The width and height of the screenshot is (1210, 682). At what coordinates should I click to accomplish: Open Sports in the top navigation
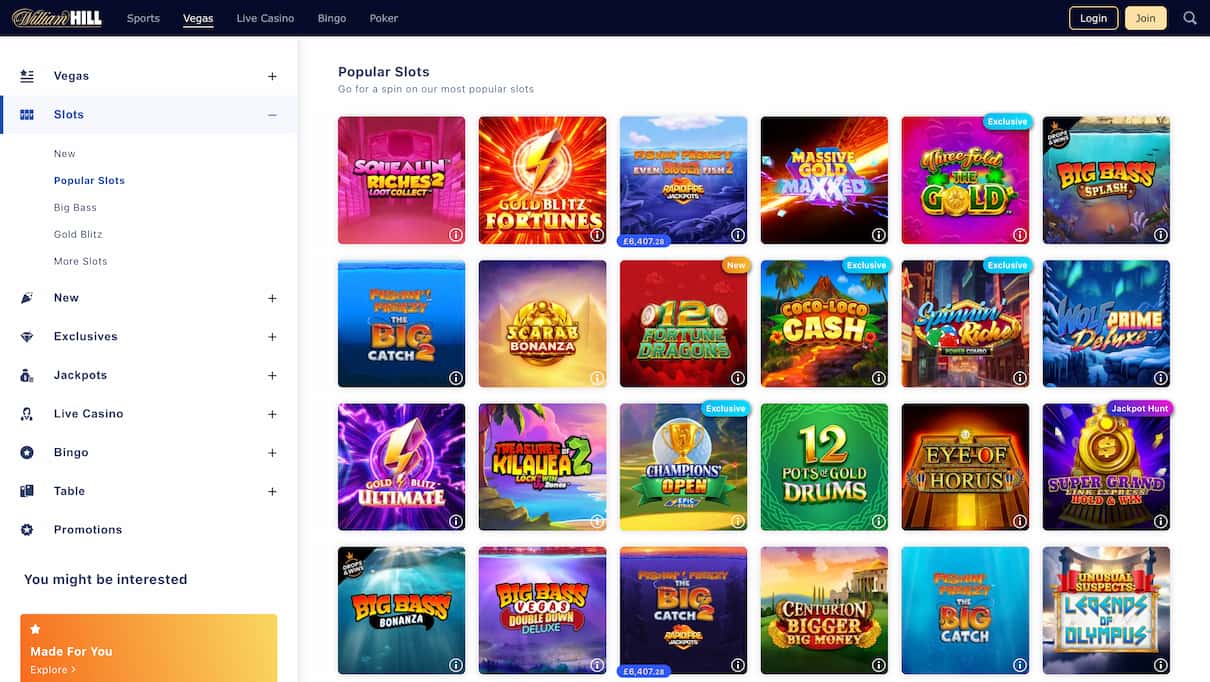143,18
